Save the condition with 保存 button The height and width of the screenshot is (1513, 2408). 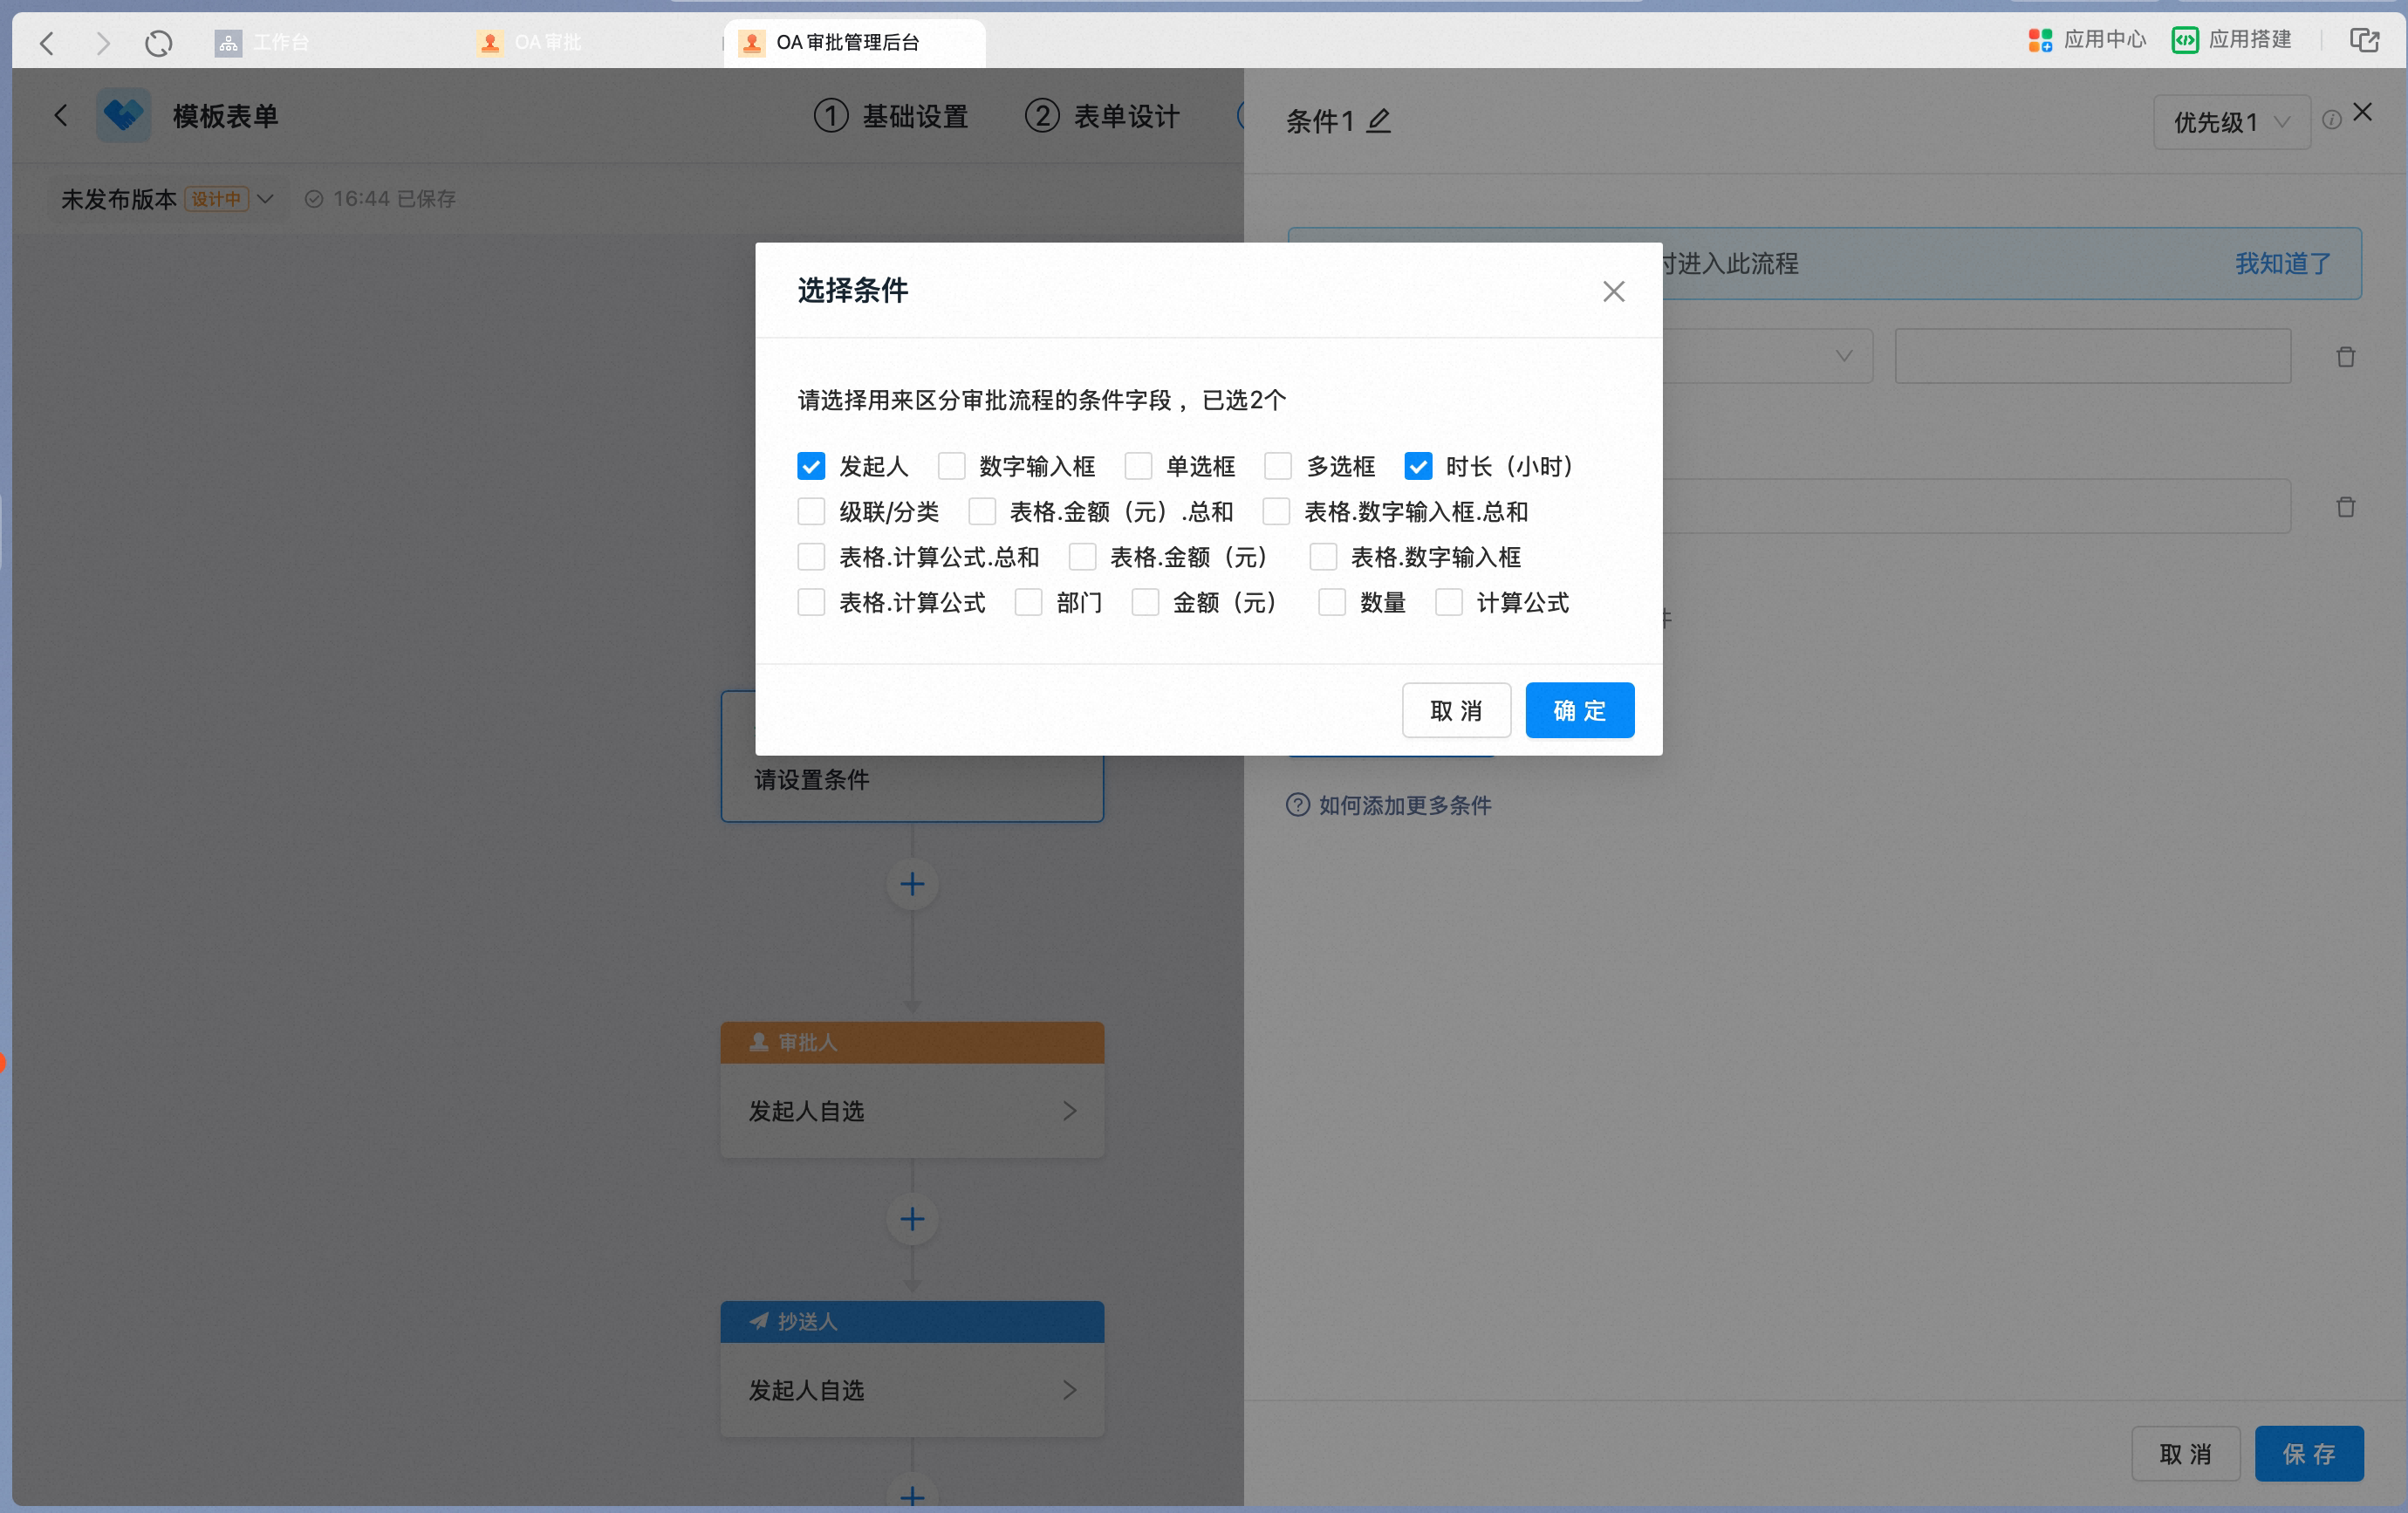tap(2308, 1454)
